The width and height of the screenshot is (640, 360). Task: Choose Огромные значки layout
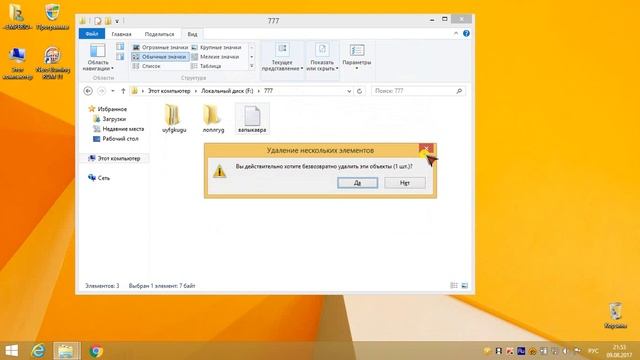(161, 47)
